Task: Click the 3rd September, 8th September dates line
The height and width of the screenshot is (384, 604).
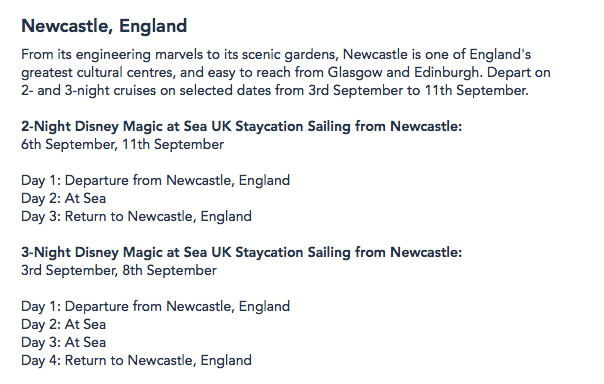Action: pos(119,270)
